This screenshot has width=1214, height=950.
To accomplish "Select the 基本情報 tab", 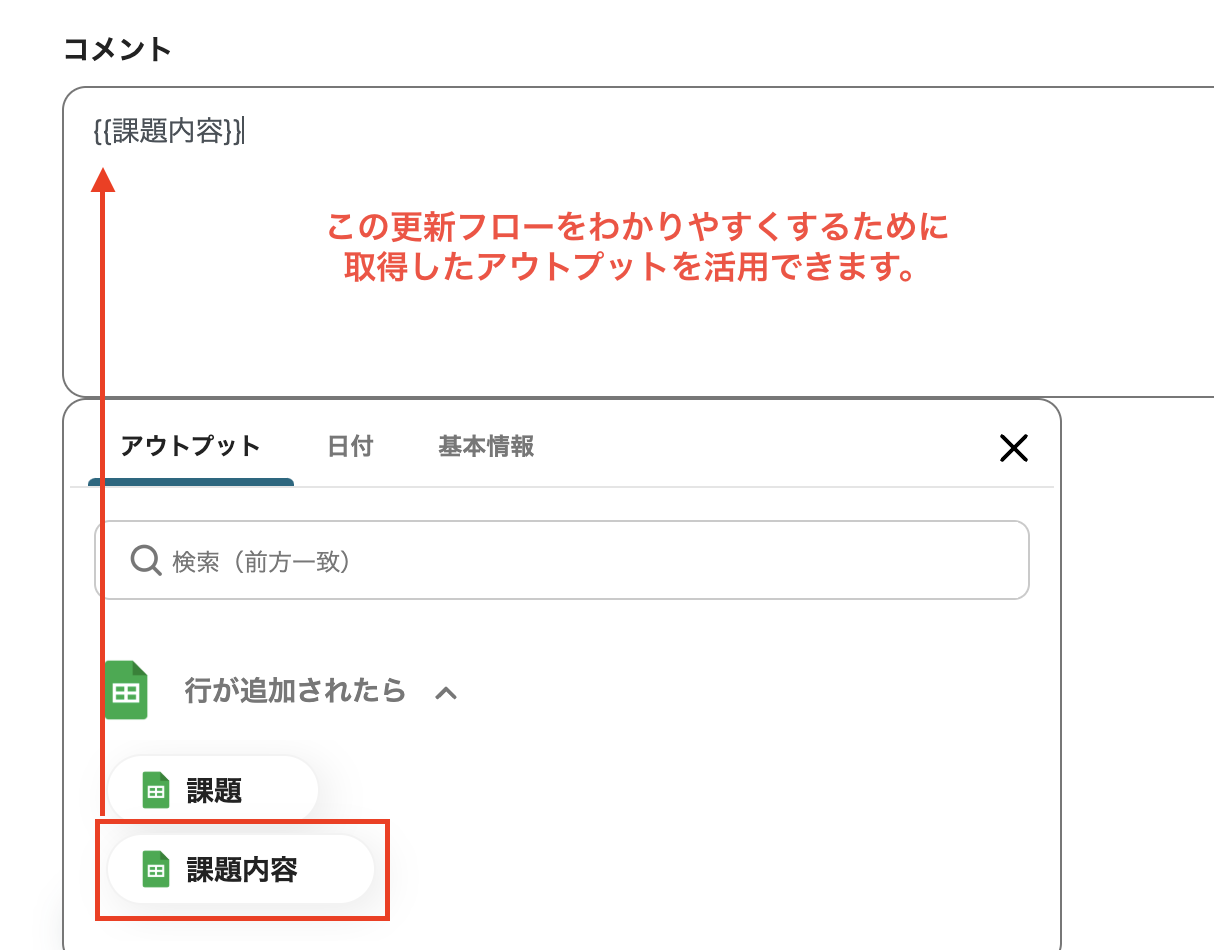I will click(x=486, y=446).
